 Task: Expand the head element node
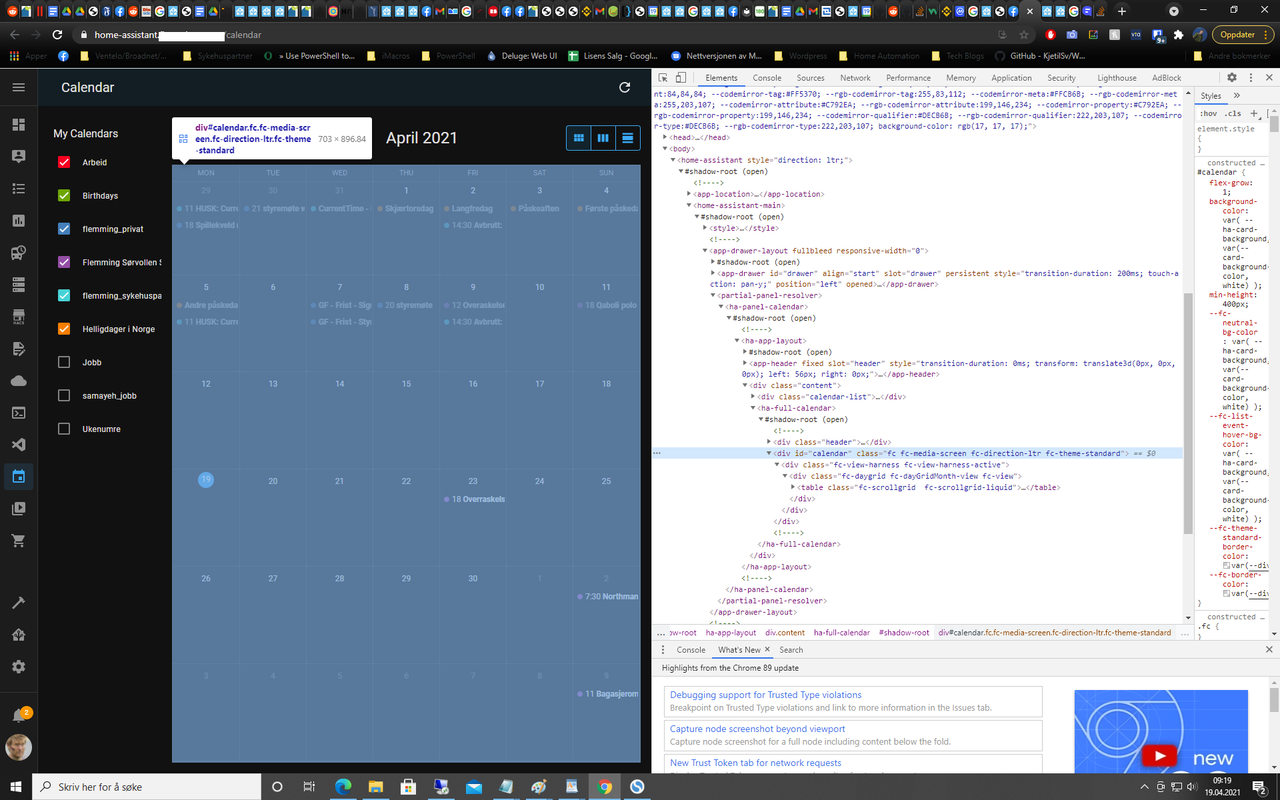coord(666,138)
